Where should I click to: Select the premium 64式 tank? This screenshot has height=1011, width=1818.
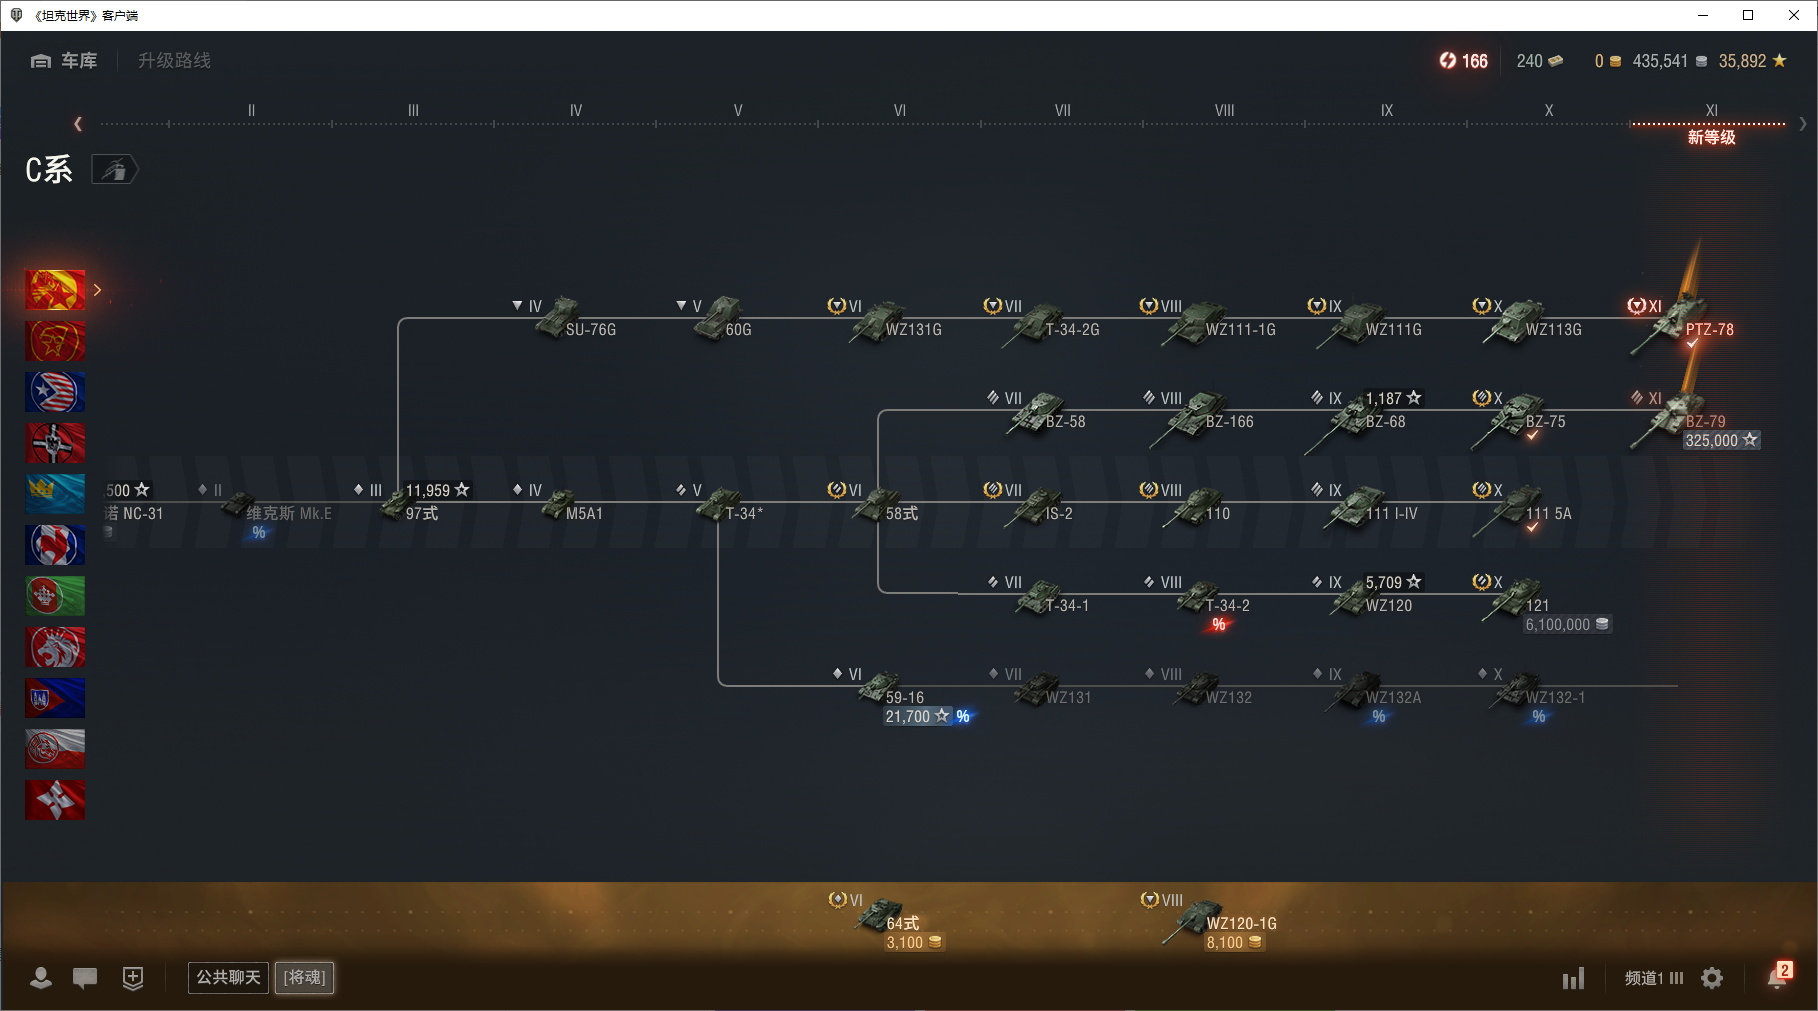tap(885, 921)
